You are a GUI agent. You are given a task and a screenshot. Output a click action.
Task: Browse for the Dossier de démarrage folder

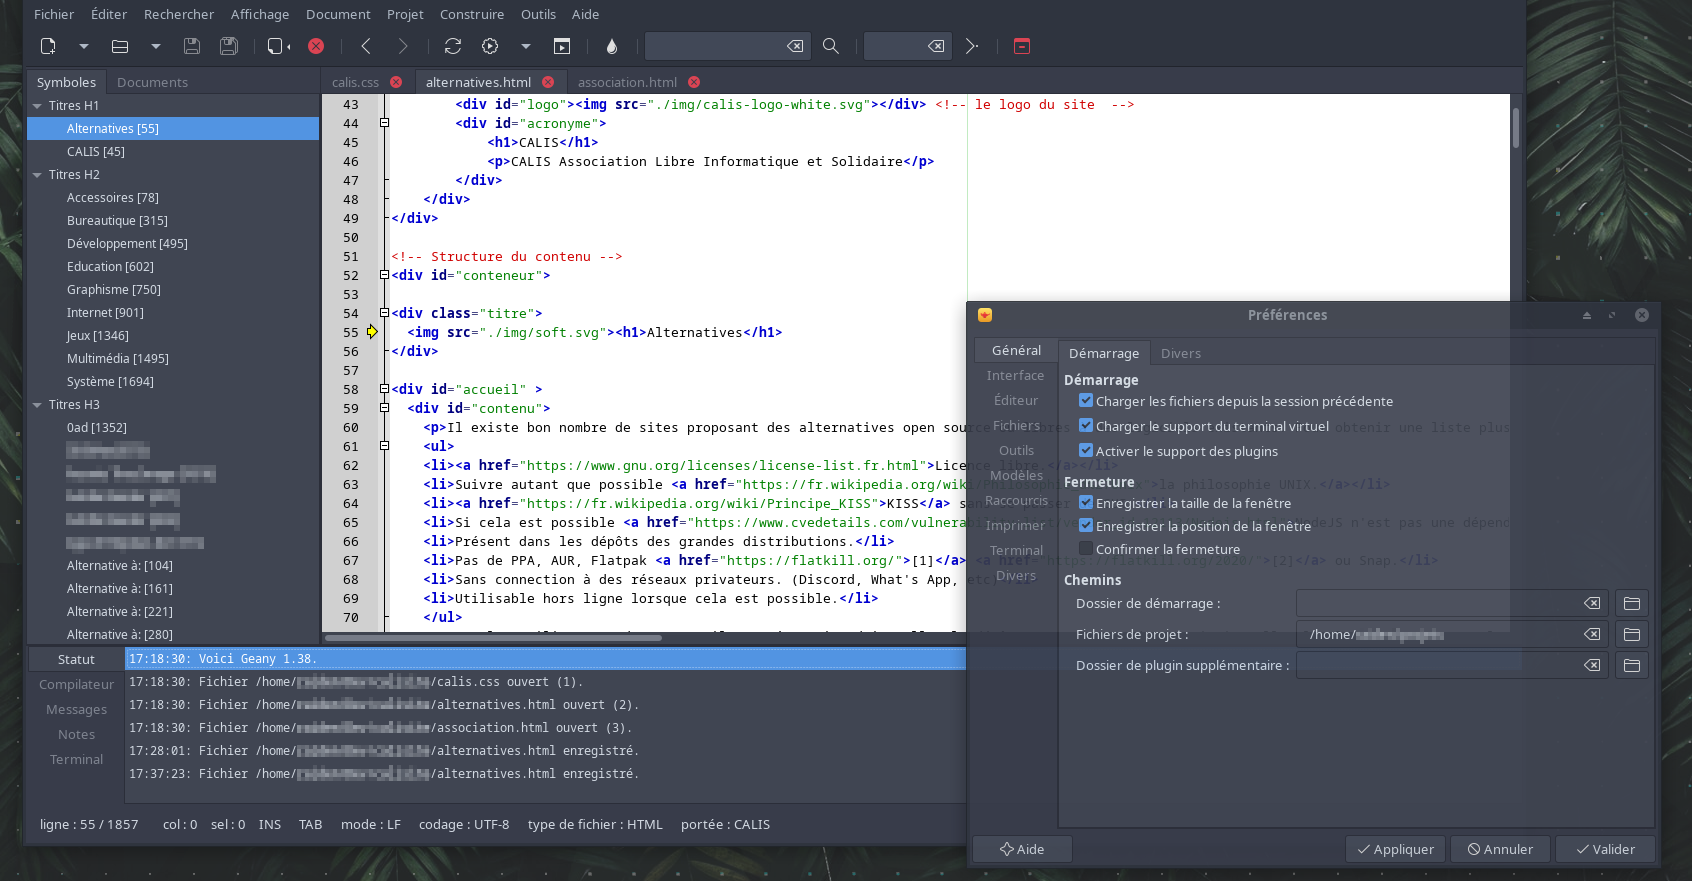click(x=1631, y=604)
